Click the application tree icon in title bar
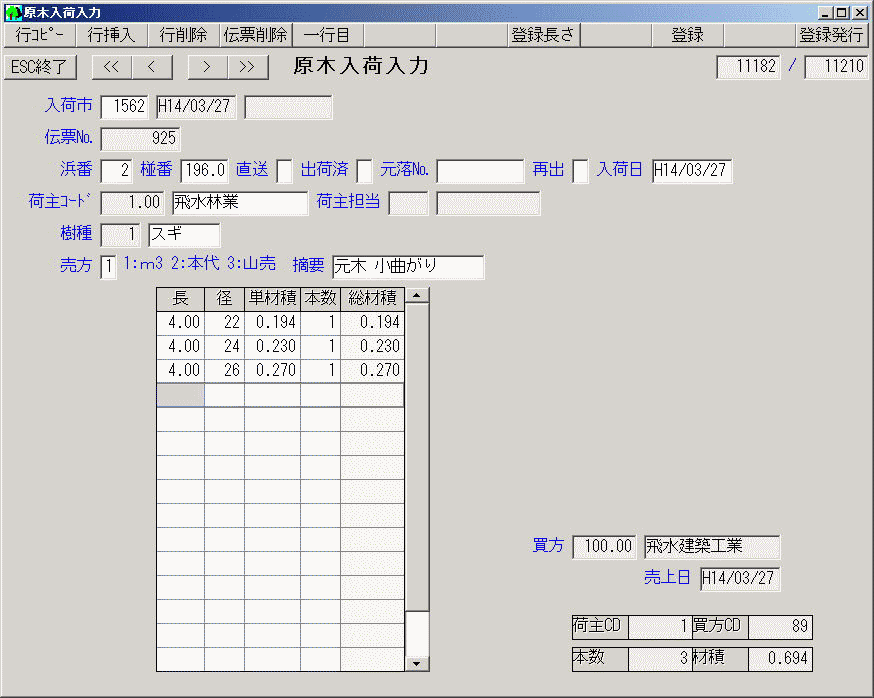 coord(13,12)
